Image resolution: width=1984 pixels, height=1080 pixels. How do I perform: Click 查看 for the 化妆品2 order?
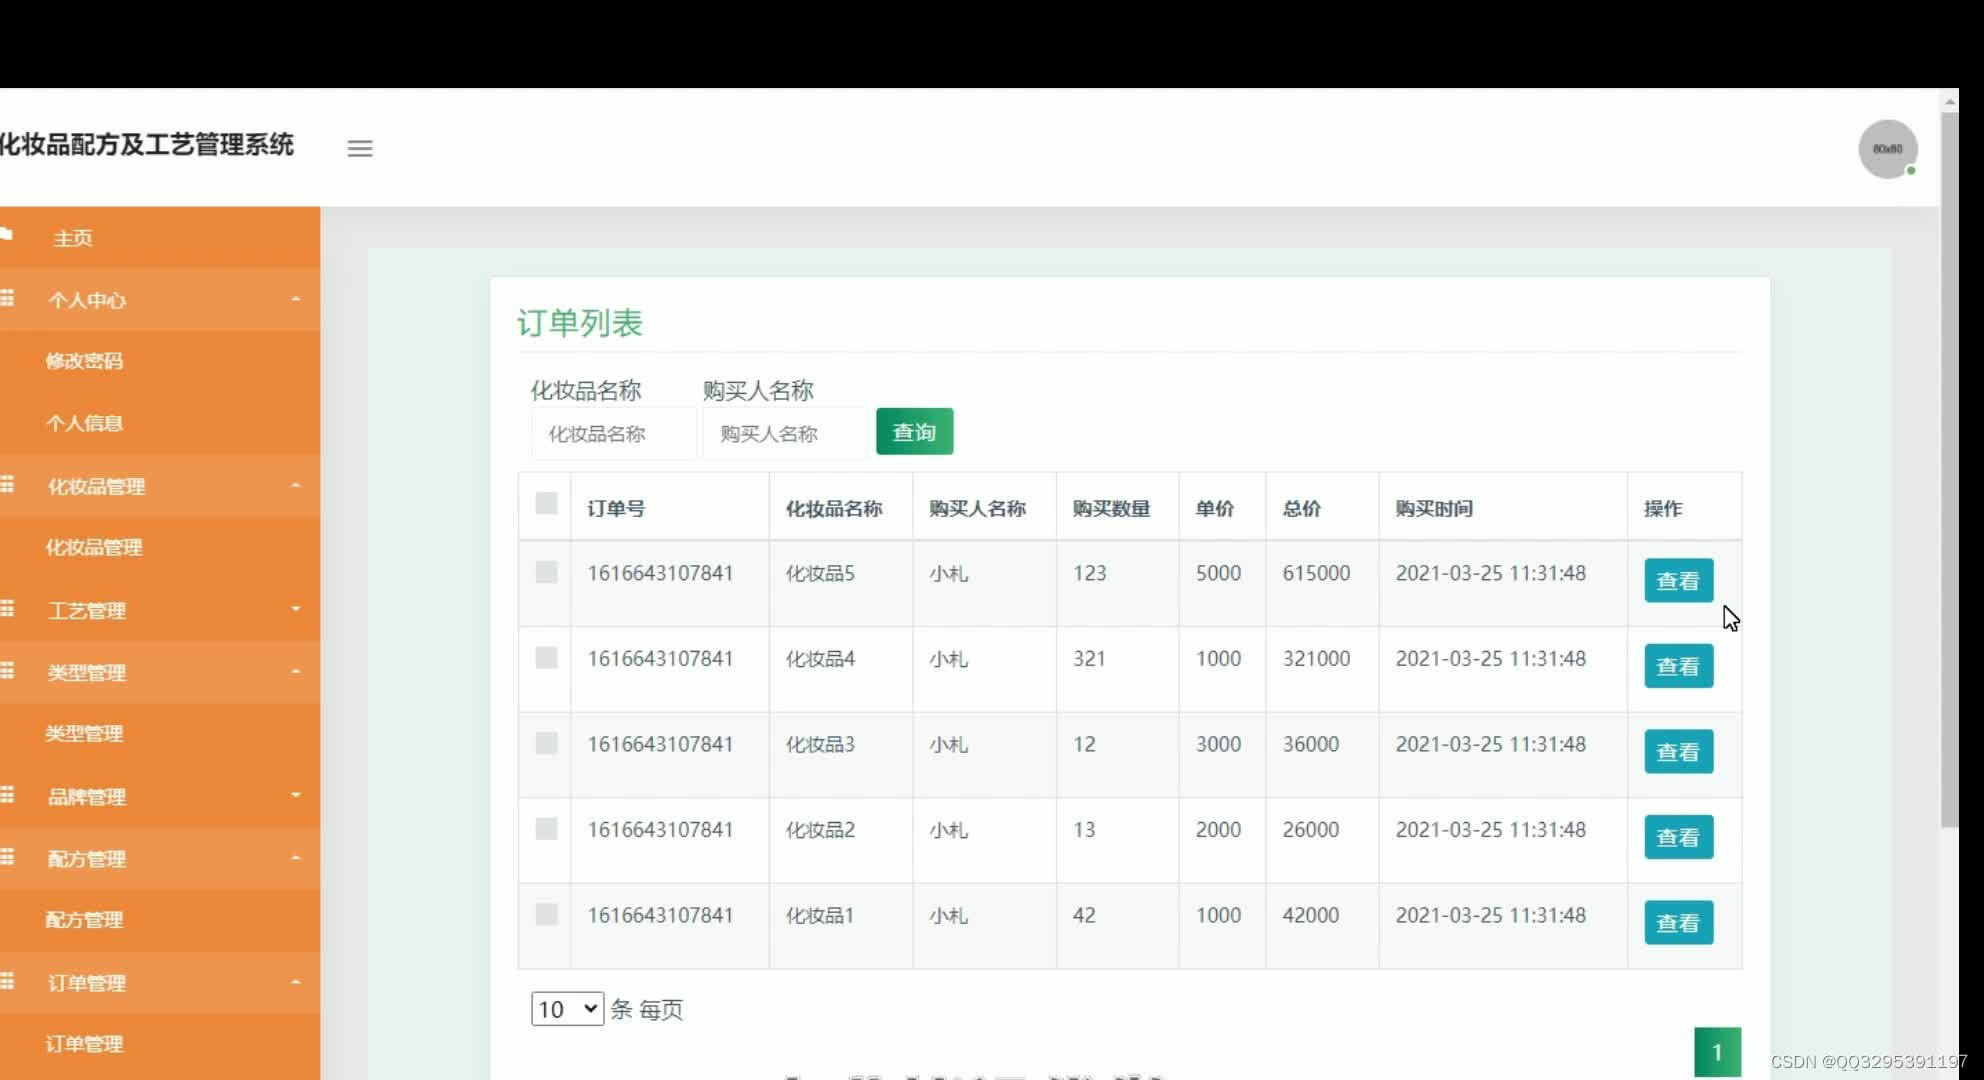click(x=1678, y=837)
